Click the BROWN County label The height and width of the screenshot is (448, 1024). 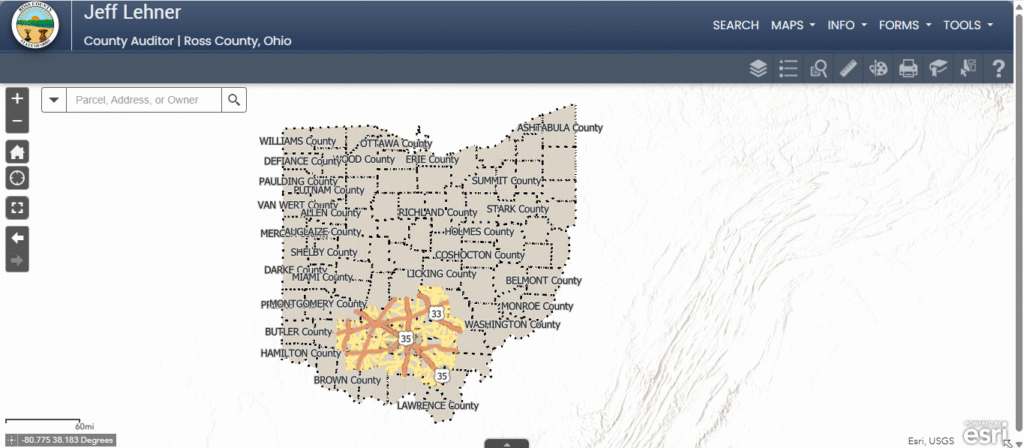pyautogui.click(x=347, y=380)
